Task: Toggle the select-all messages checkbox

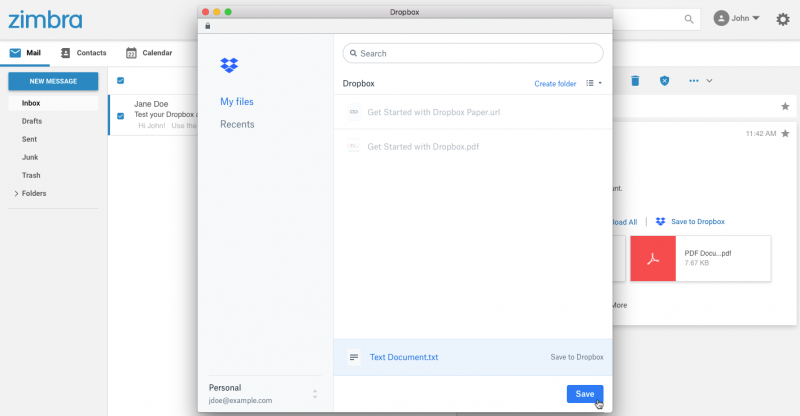Action: (120, 81)
